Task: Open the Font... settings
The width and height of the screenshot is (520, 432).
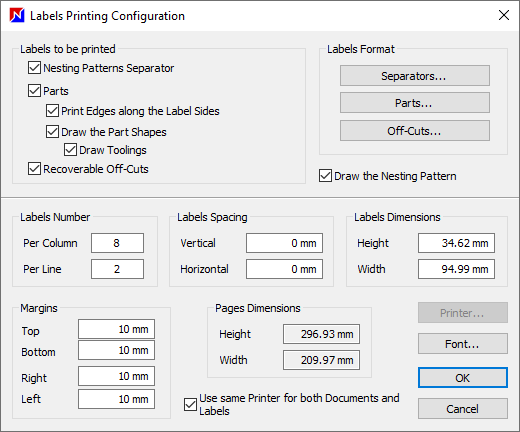Action: point(463,344)
